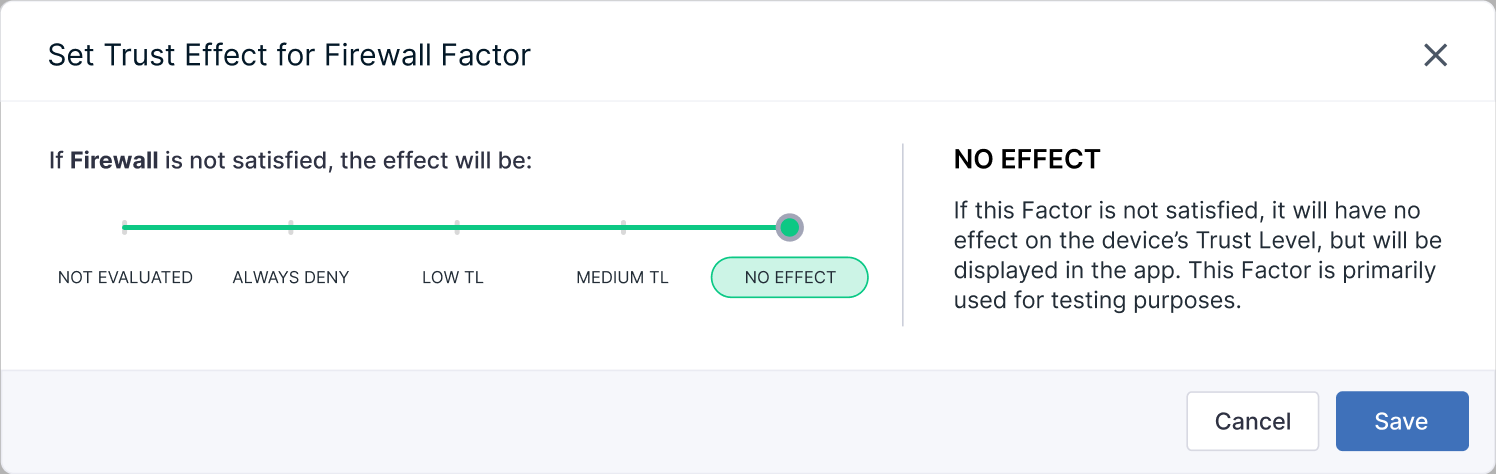Screen dimensions: 1496x474
Task: Click slider track between Low TL and Medium TL ticks
Action: 540,227
